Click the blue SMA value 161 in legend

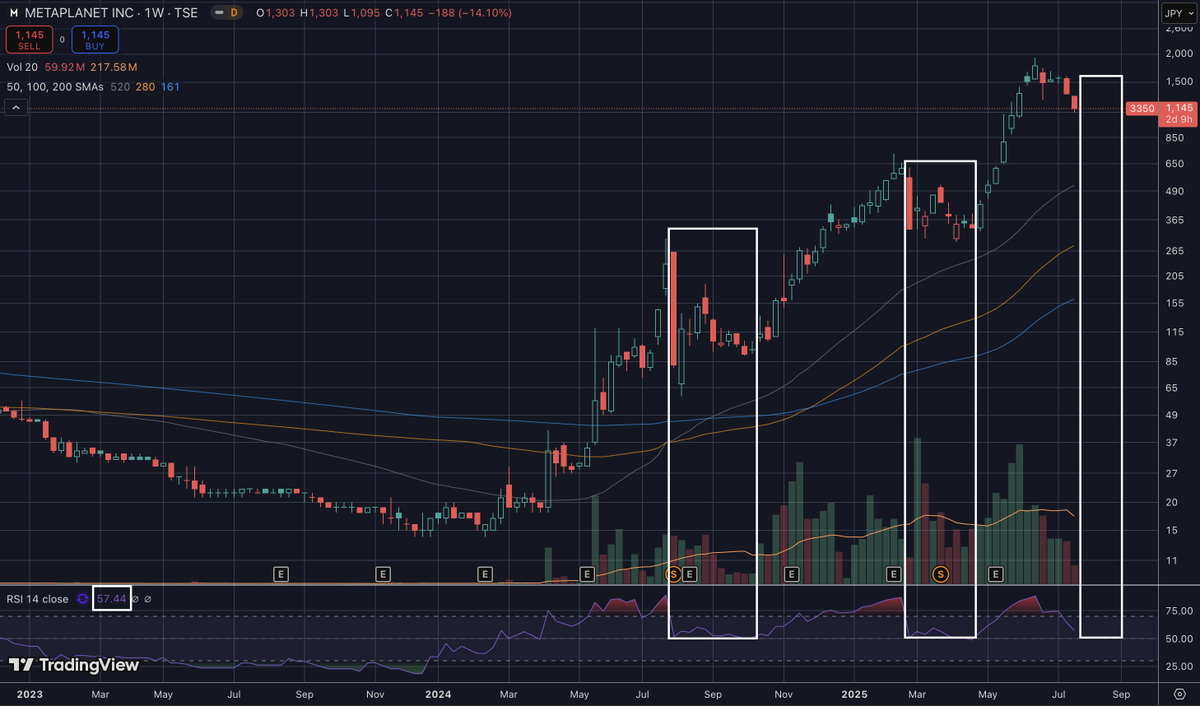point(169,87)
